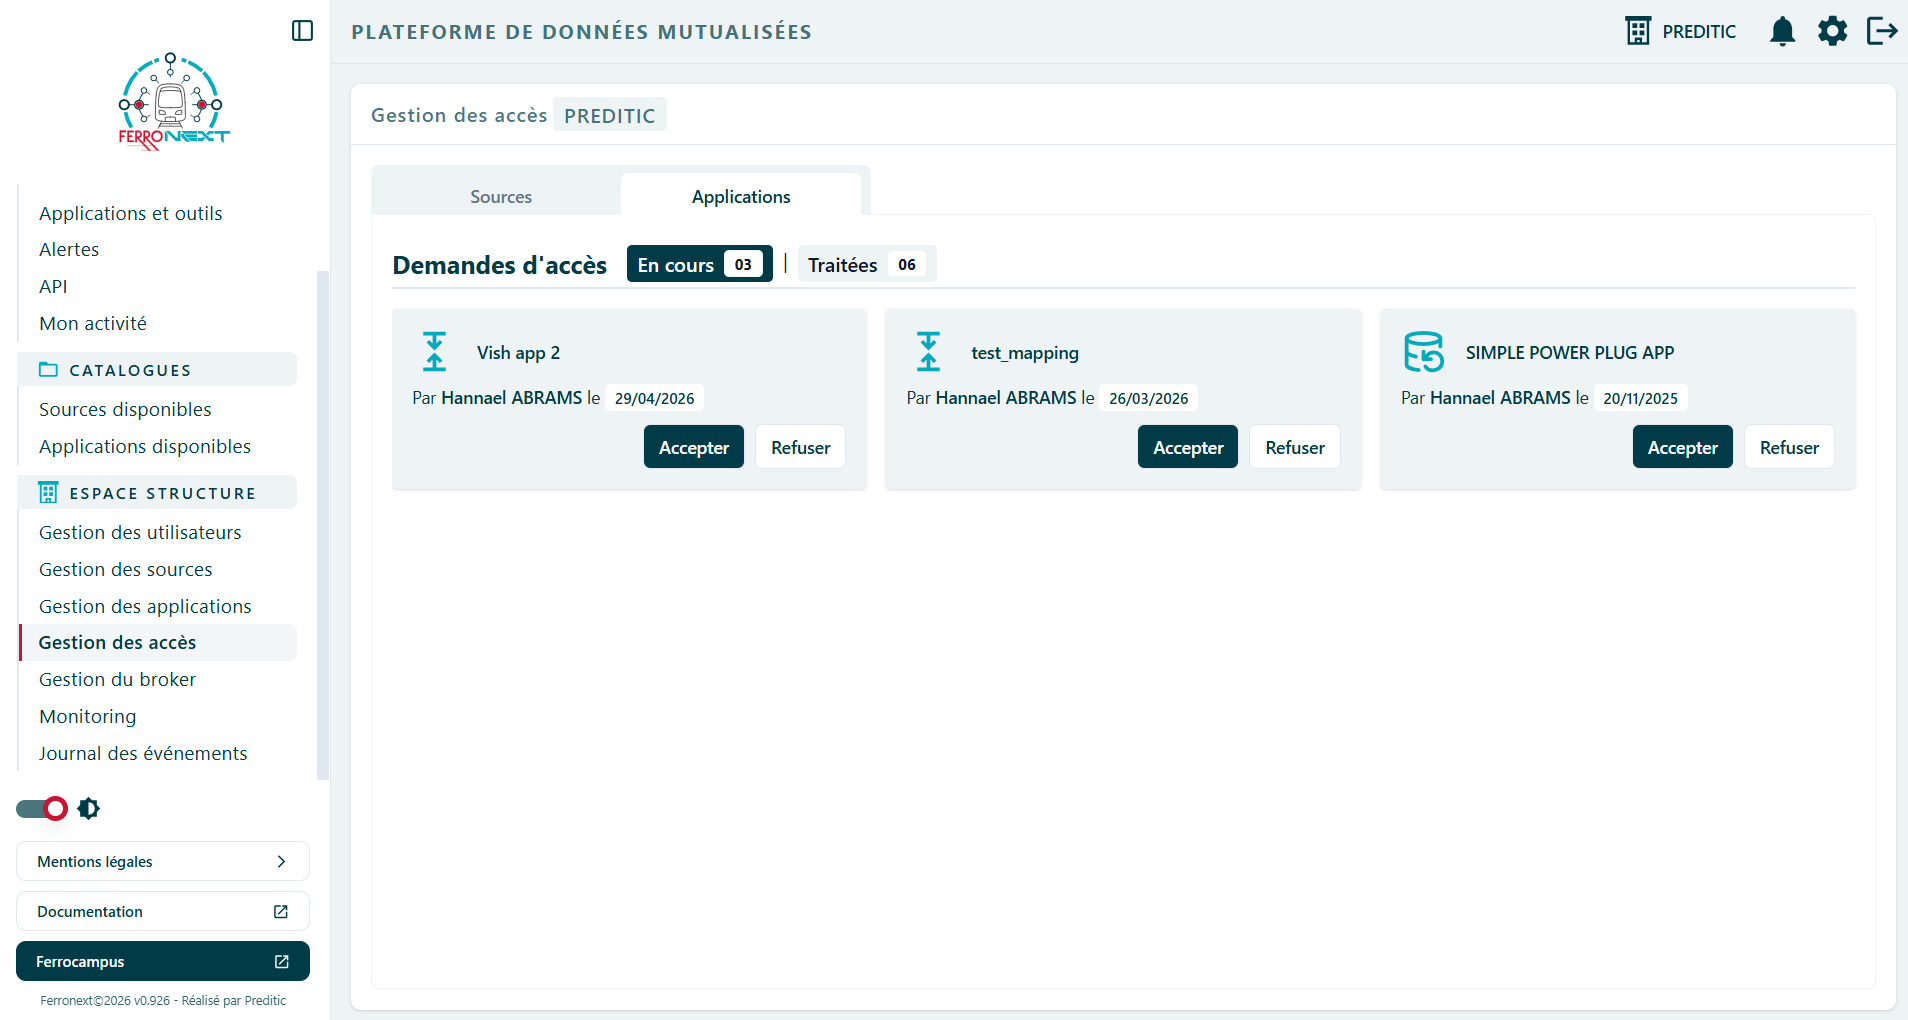Viewport: 1908px width, 1020px height.
Task: Click the Espace Structure building icon
Action: (x=48, y=493)
